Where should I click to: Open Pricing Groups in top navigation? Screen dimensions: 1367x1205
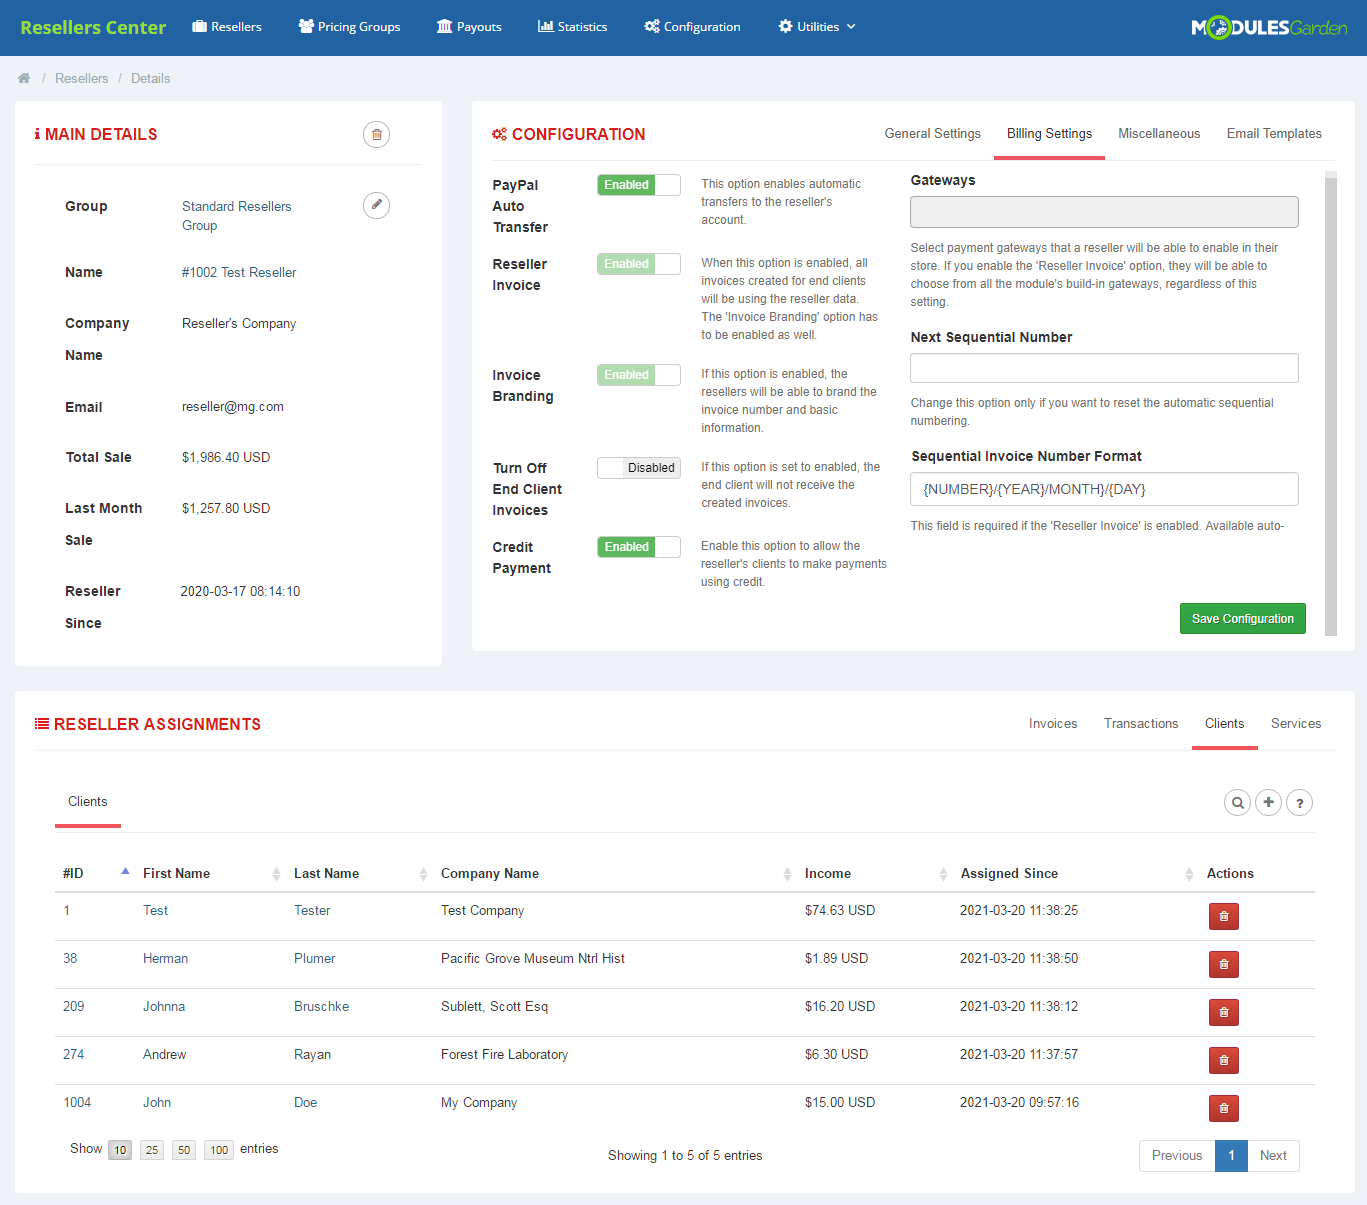coord(349,27)
